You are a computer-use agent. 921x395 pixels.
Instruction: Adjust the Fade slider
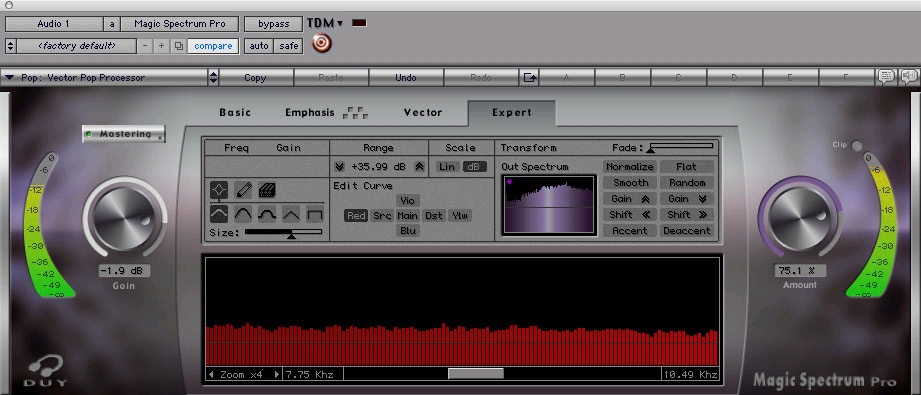pos(681,147)
